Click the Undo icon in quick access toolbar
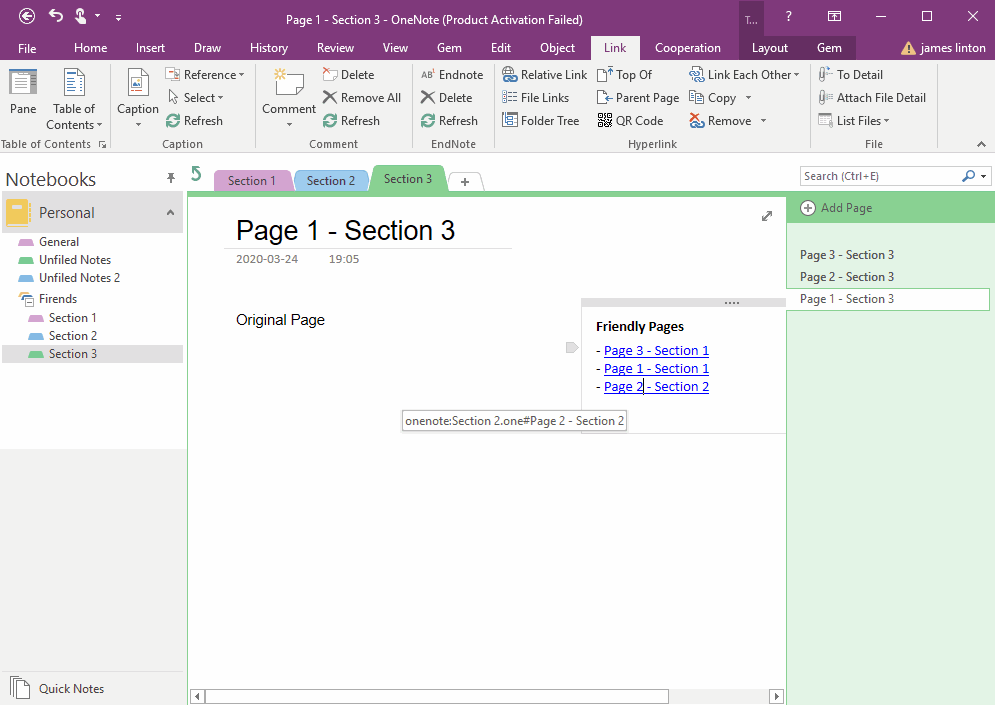The image size is (995, 705). tap(56, 15)
